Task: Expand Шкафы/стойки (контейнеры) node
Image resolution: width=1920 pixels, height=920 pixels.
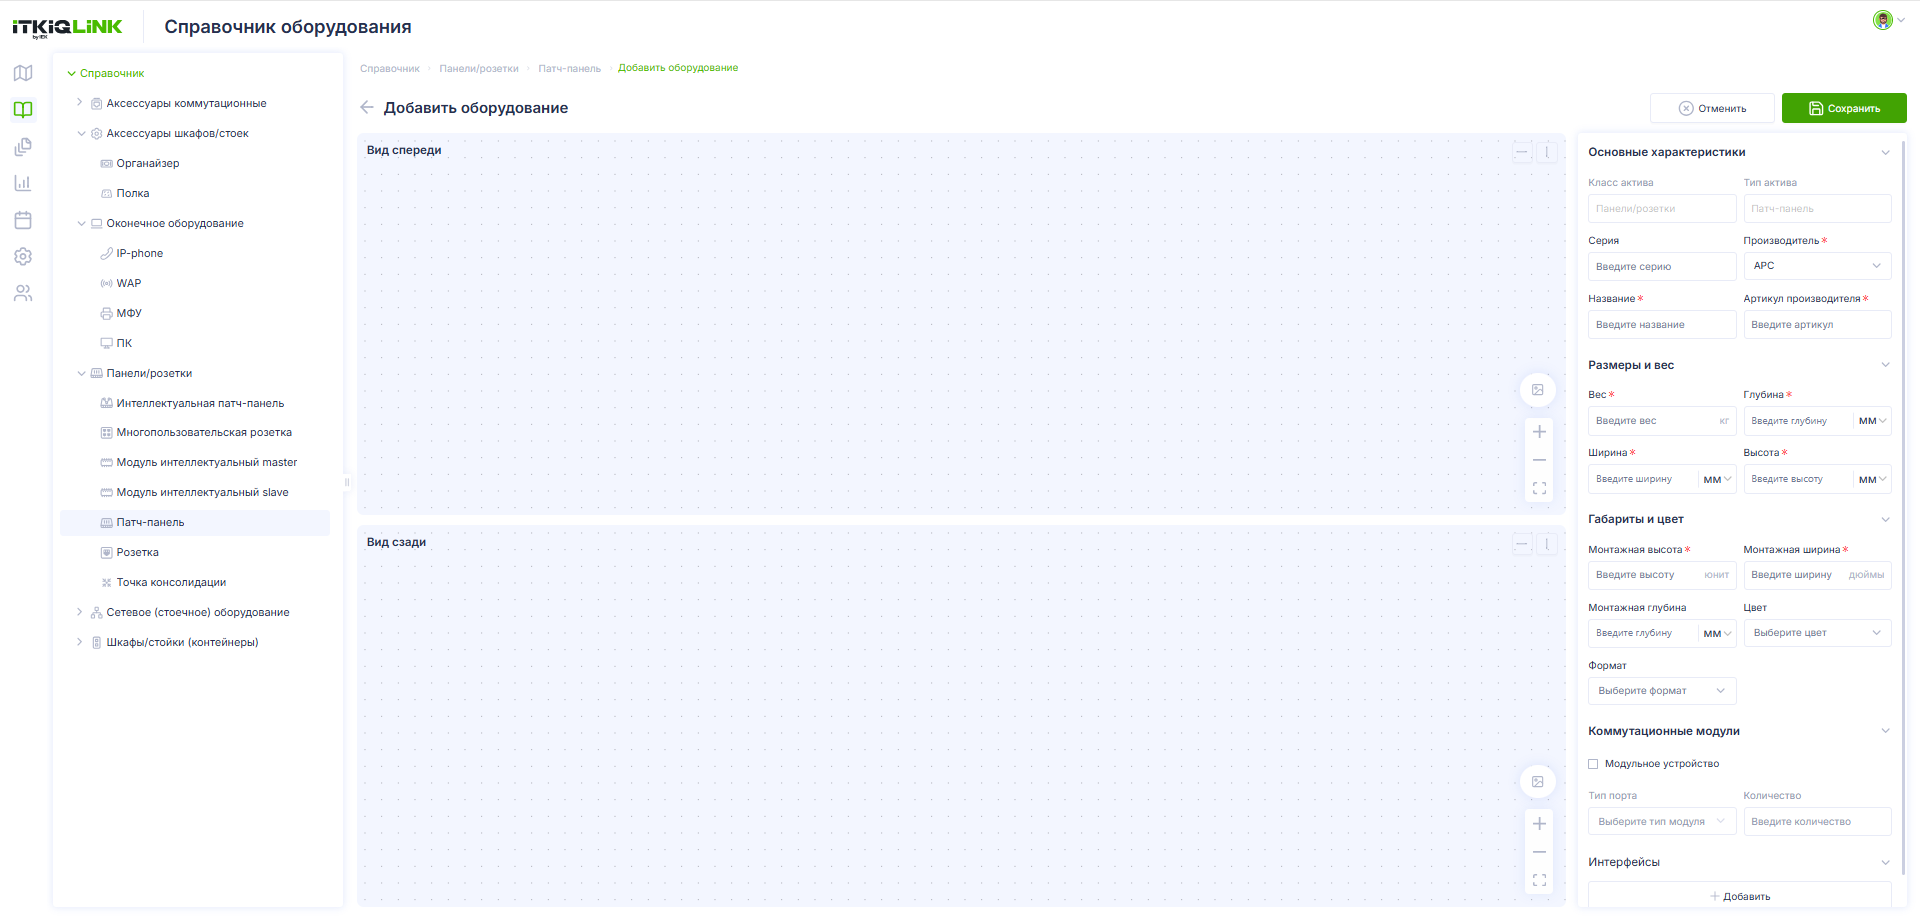Action: [80, 641]
